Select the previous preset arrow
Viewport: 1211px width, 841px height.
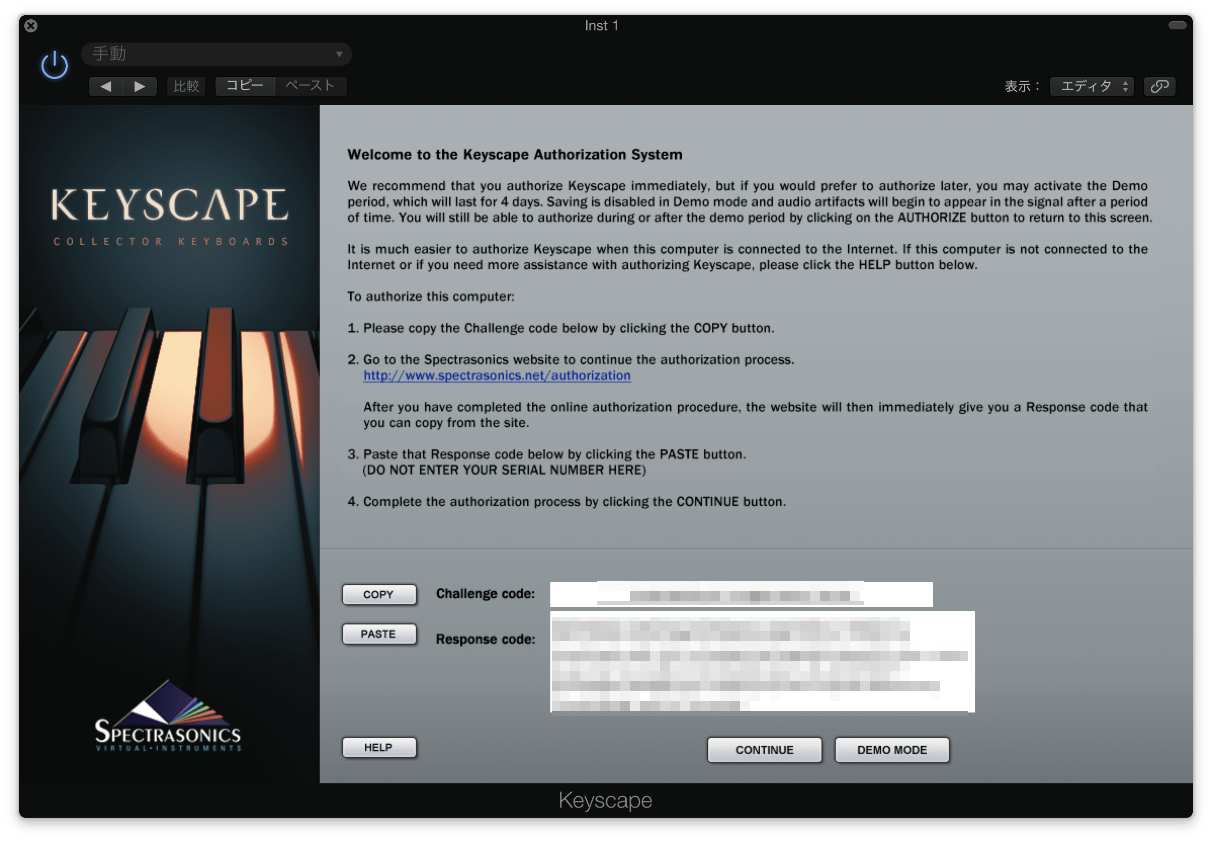(105, 86)
